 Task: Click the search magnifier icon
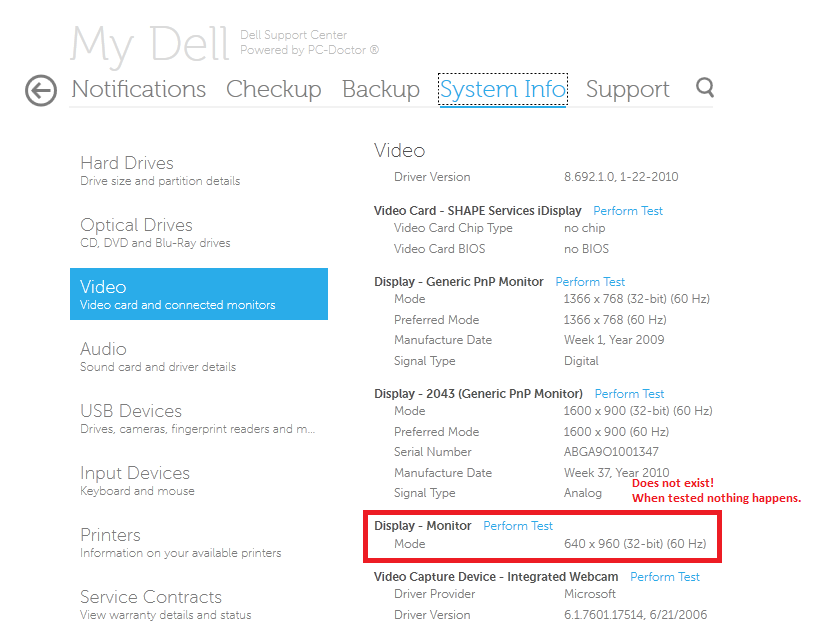coord(704,88)
